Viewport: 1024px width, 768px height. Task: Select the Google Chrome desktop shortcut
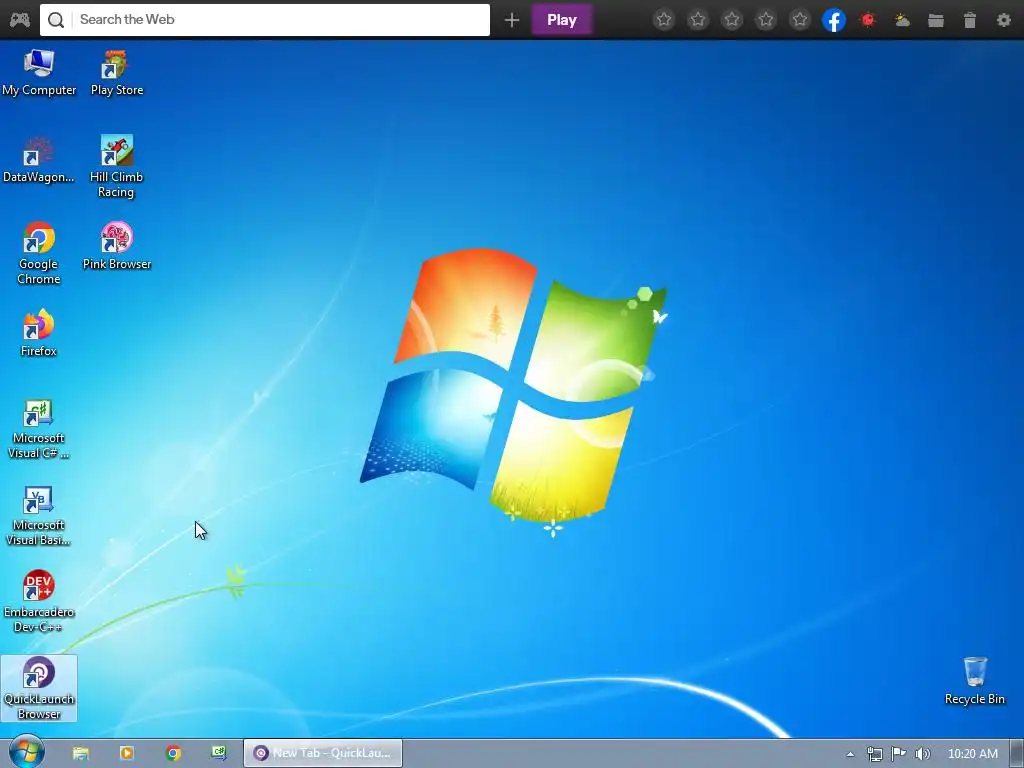[x=39, y=253]
